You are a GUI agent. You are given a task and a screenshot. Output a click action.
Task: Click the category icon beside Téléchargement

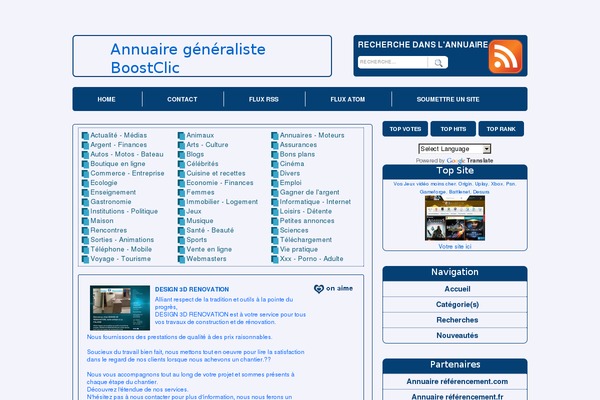pyautogui.click(x=275, y=240)
